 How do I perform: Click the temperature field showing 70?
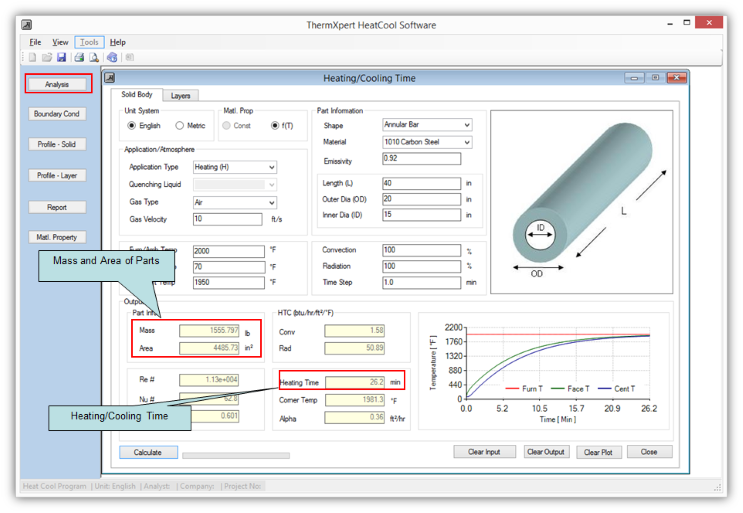pos(229,267)
